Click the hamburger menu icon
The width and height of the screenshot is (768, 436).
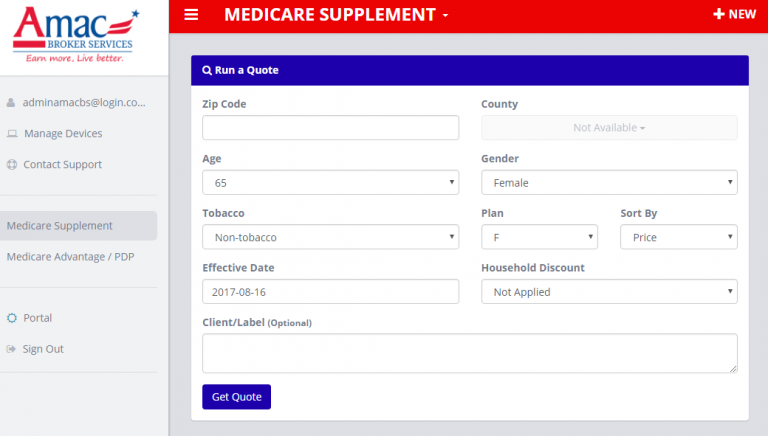pos(191,15)
